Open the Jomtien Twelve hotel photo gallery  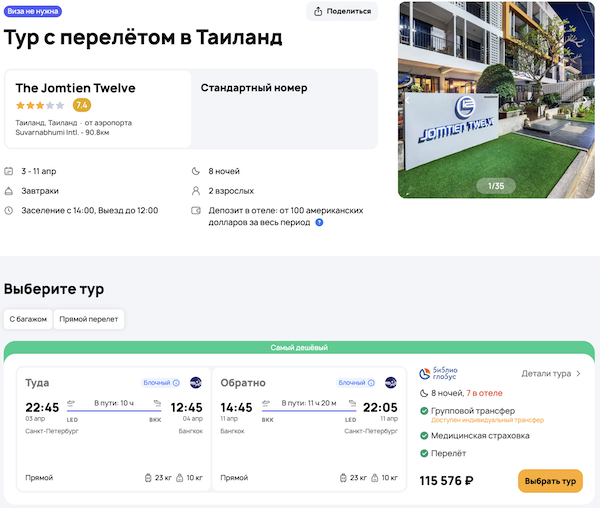[497, 100]
